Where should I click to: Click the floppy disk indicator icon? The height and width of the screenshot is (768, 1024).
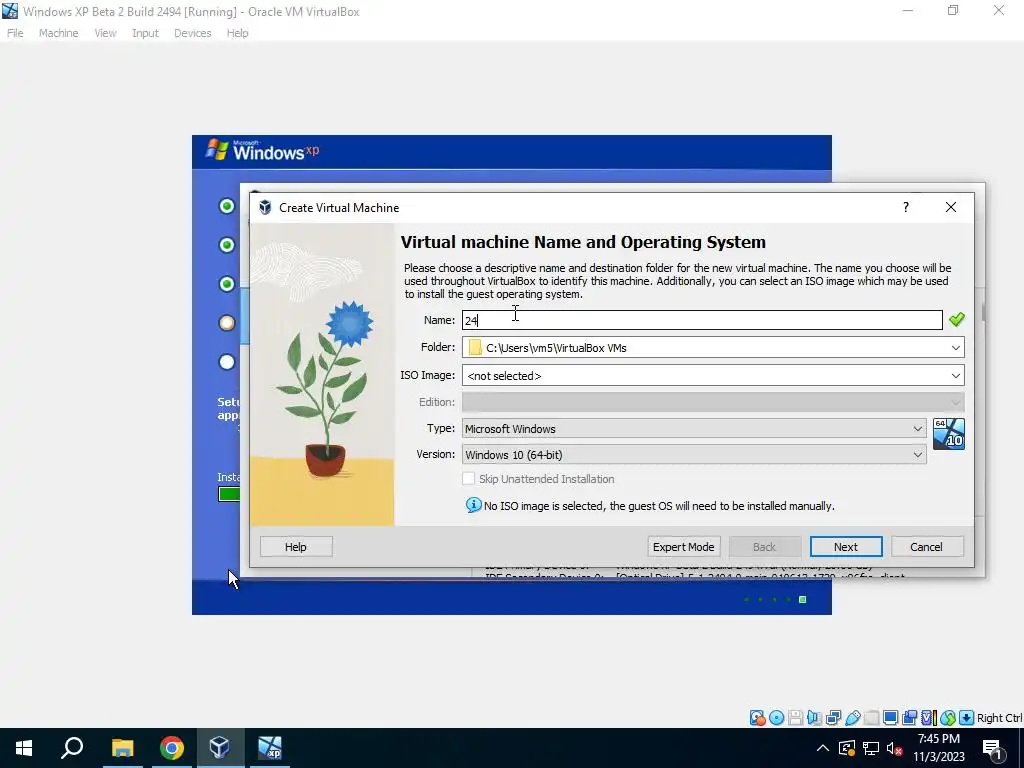(x=795, y=718)
